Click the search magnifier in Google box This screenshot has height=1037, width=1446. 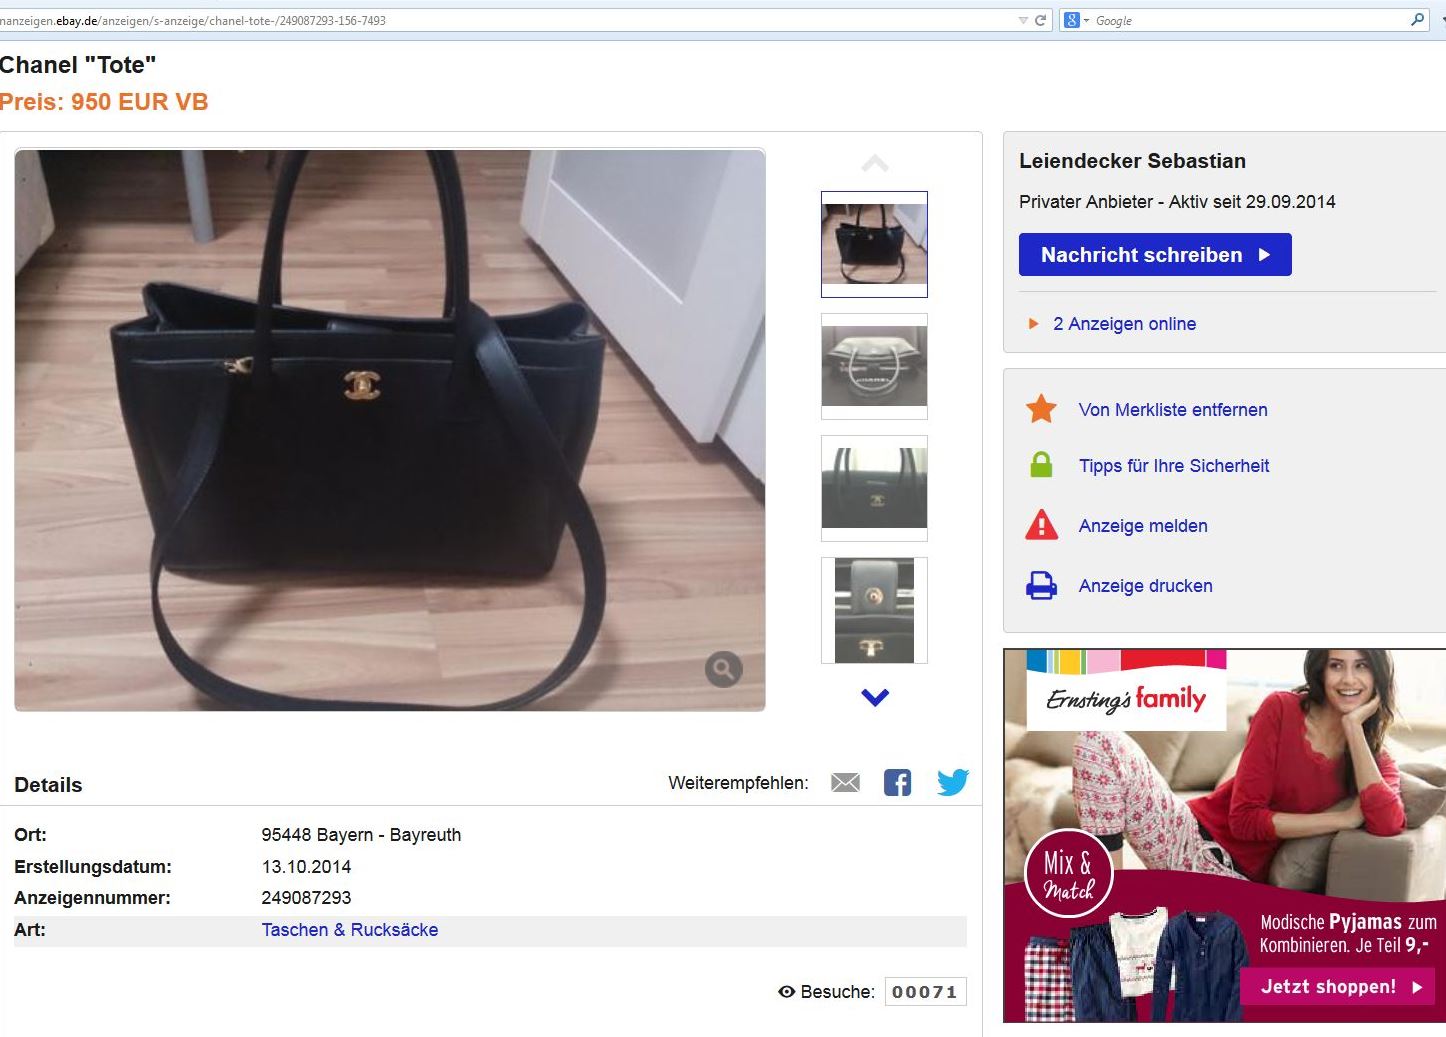click(x=1417, y=20)
